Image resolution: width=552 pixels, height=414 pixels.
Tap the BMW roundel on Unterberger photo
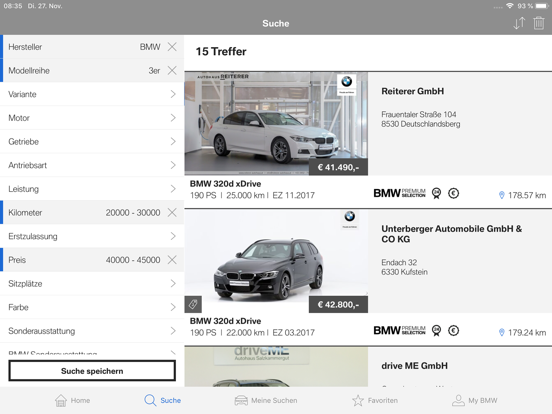tap(350, 216)
